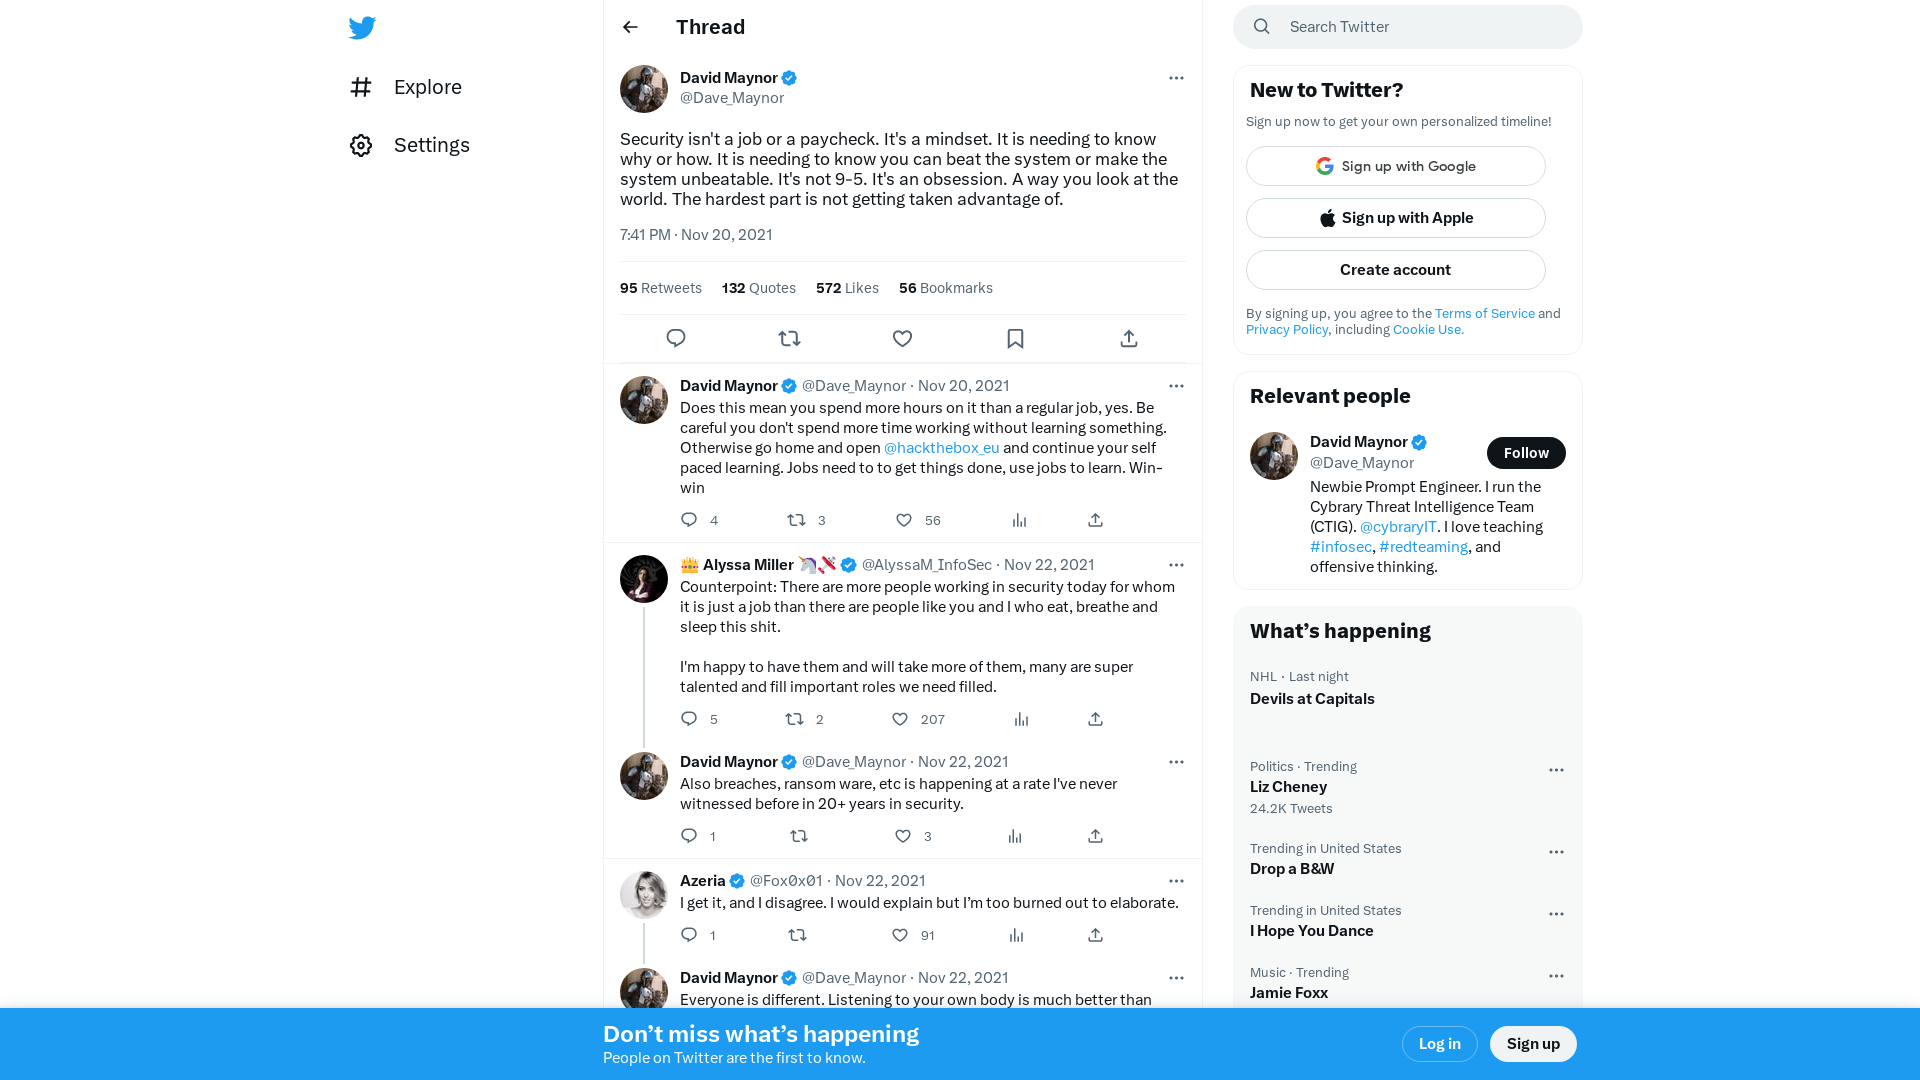Open more menu for Liz Cheney trend
The width and height of the screenshot is (1920, 1080).
coord(1556,770)
